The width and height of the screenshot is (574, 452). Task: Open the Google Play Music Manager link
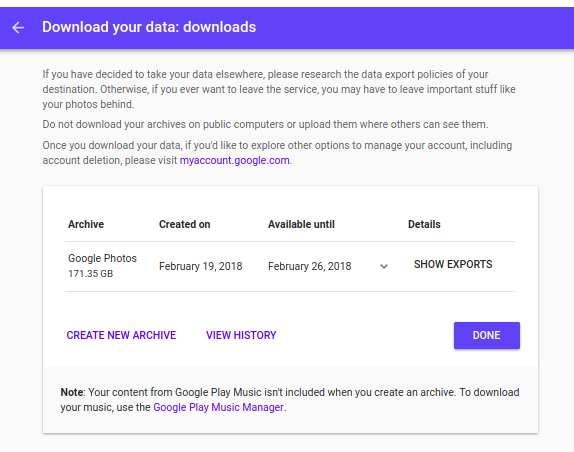(218, 407)
